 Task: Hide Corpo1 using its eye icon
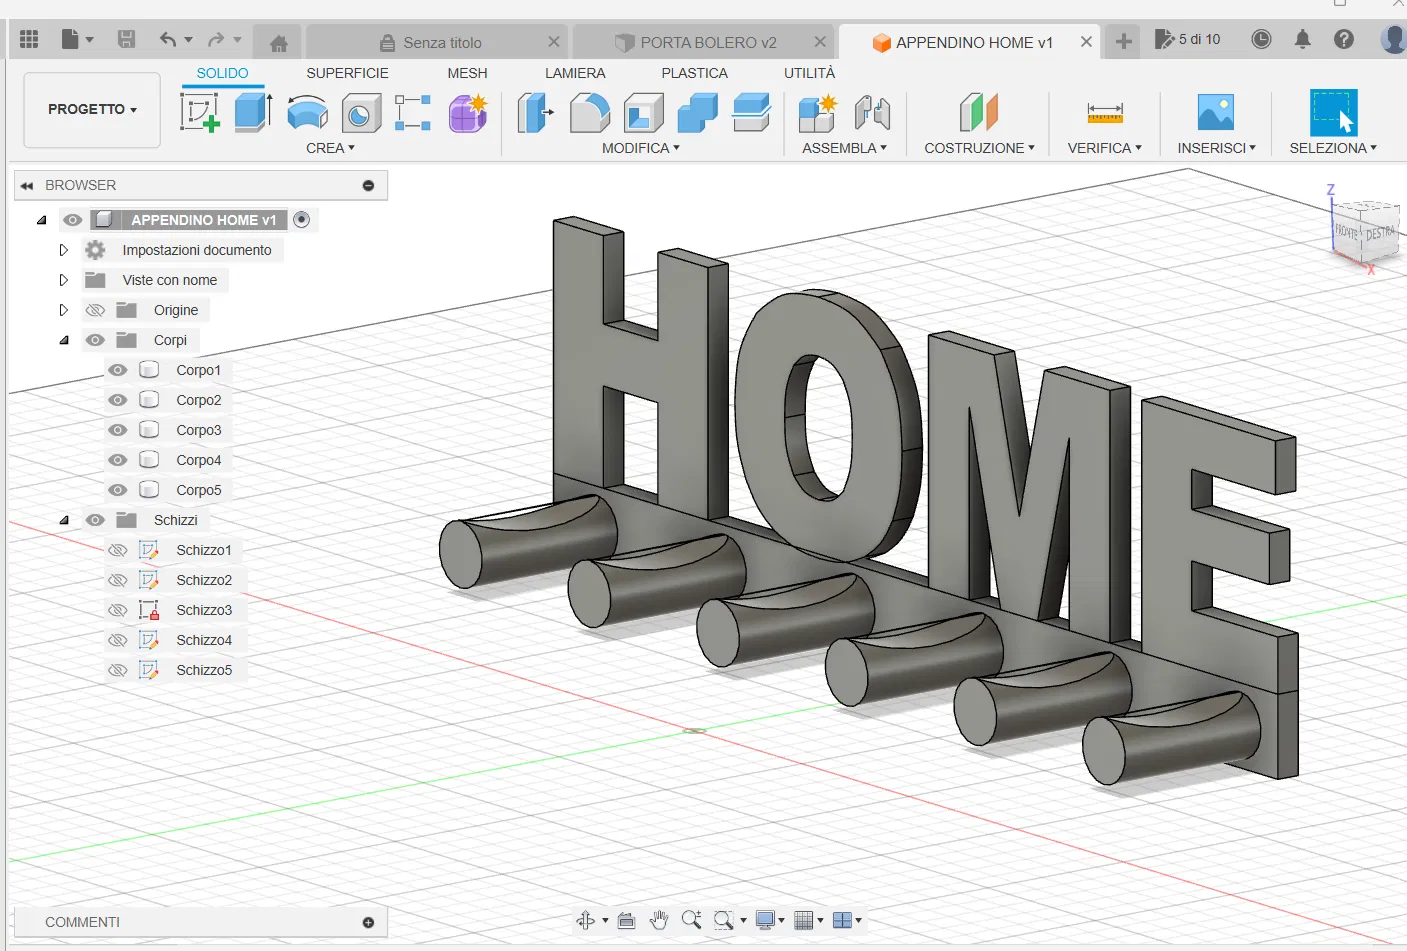118,370
